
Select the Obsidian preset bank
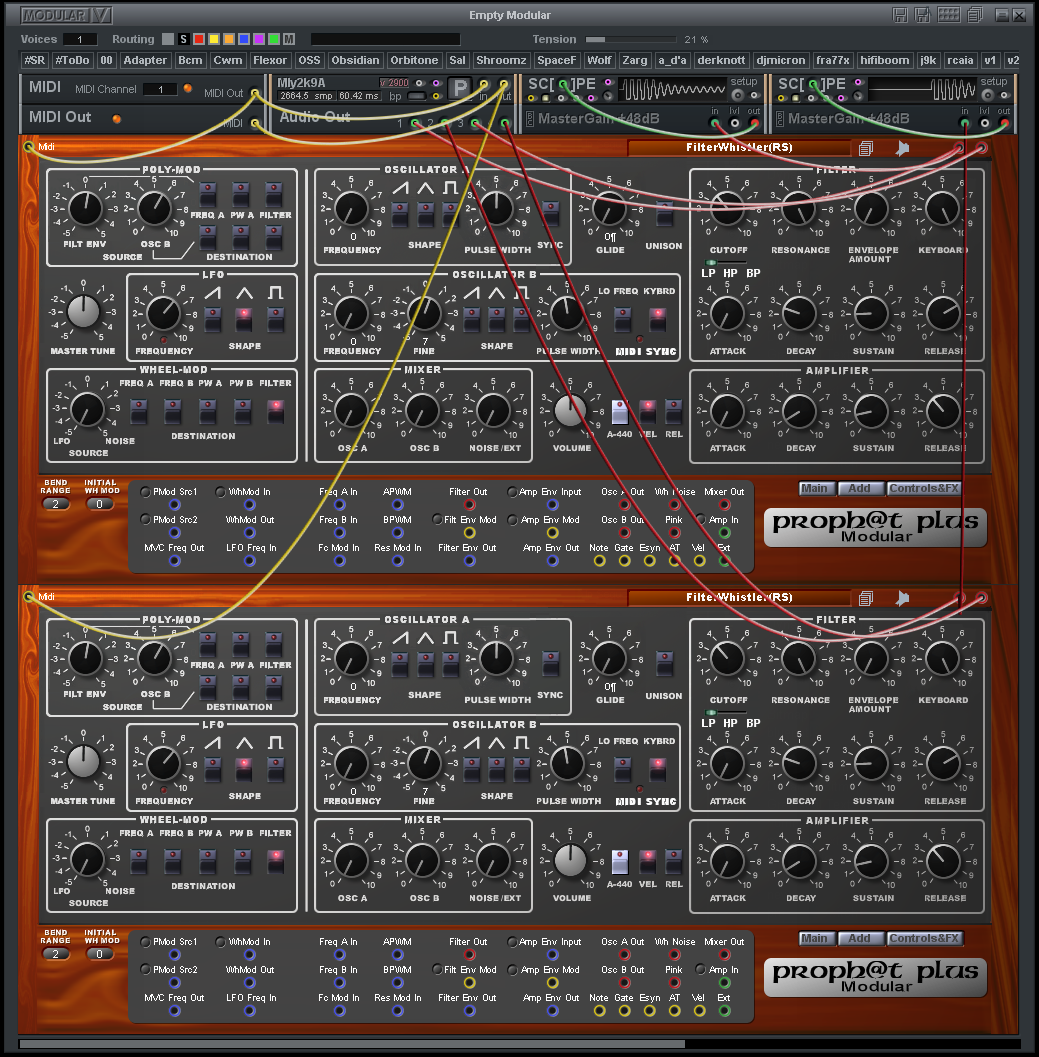tap(355, 60)
